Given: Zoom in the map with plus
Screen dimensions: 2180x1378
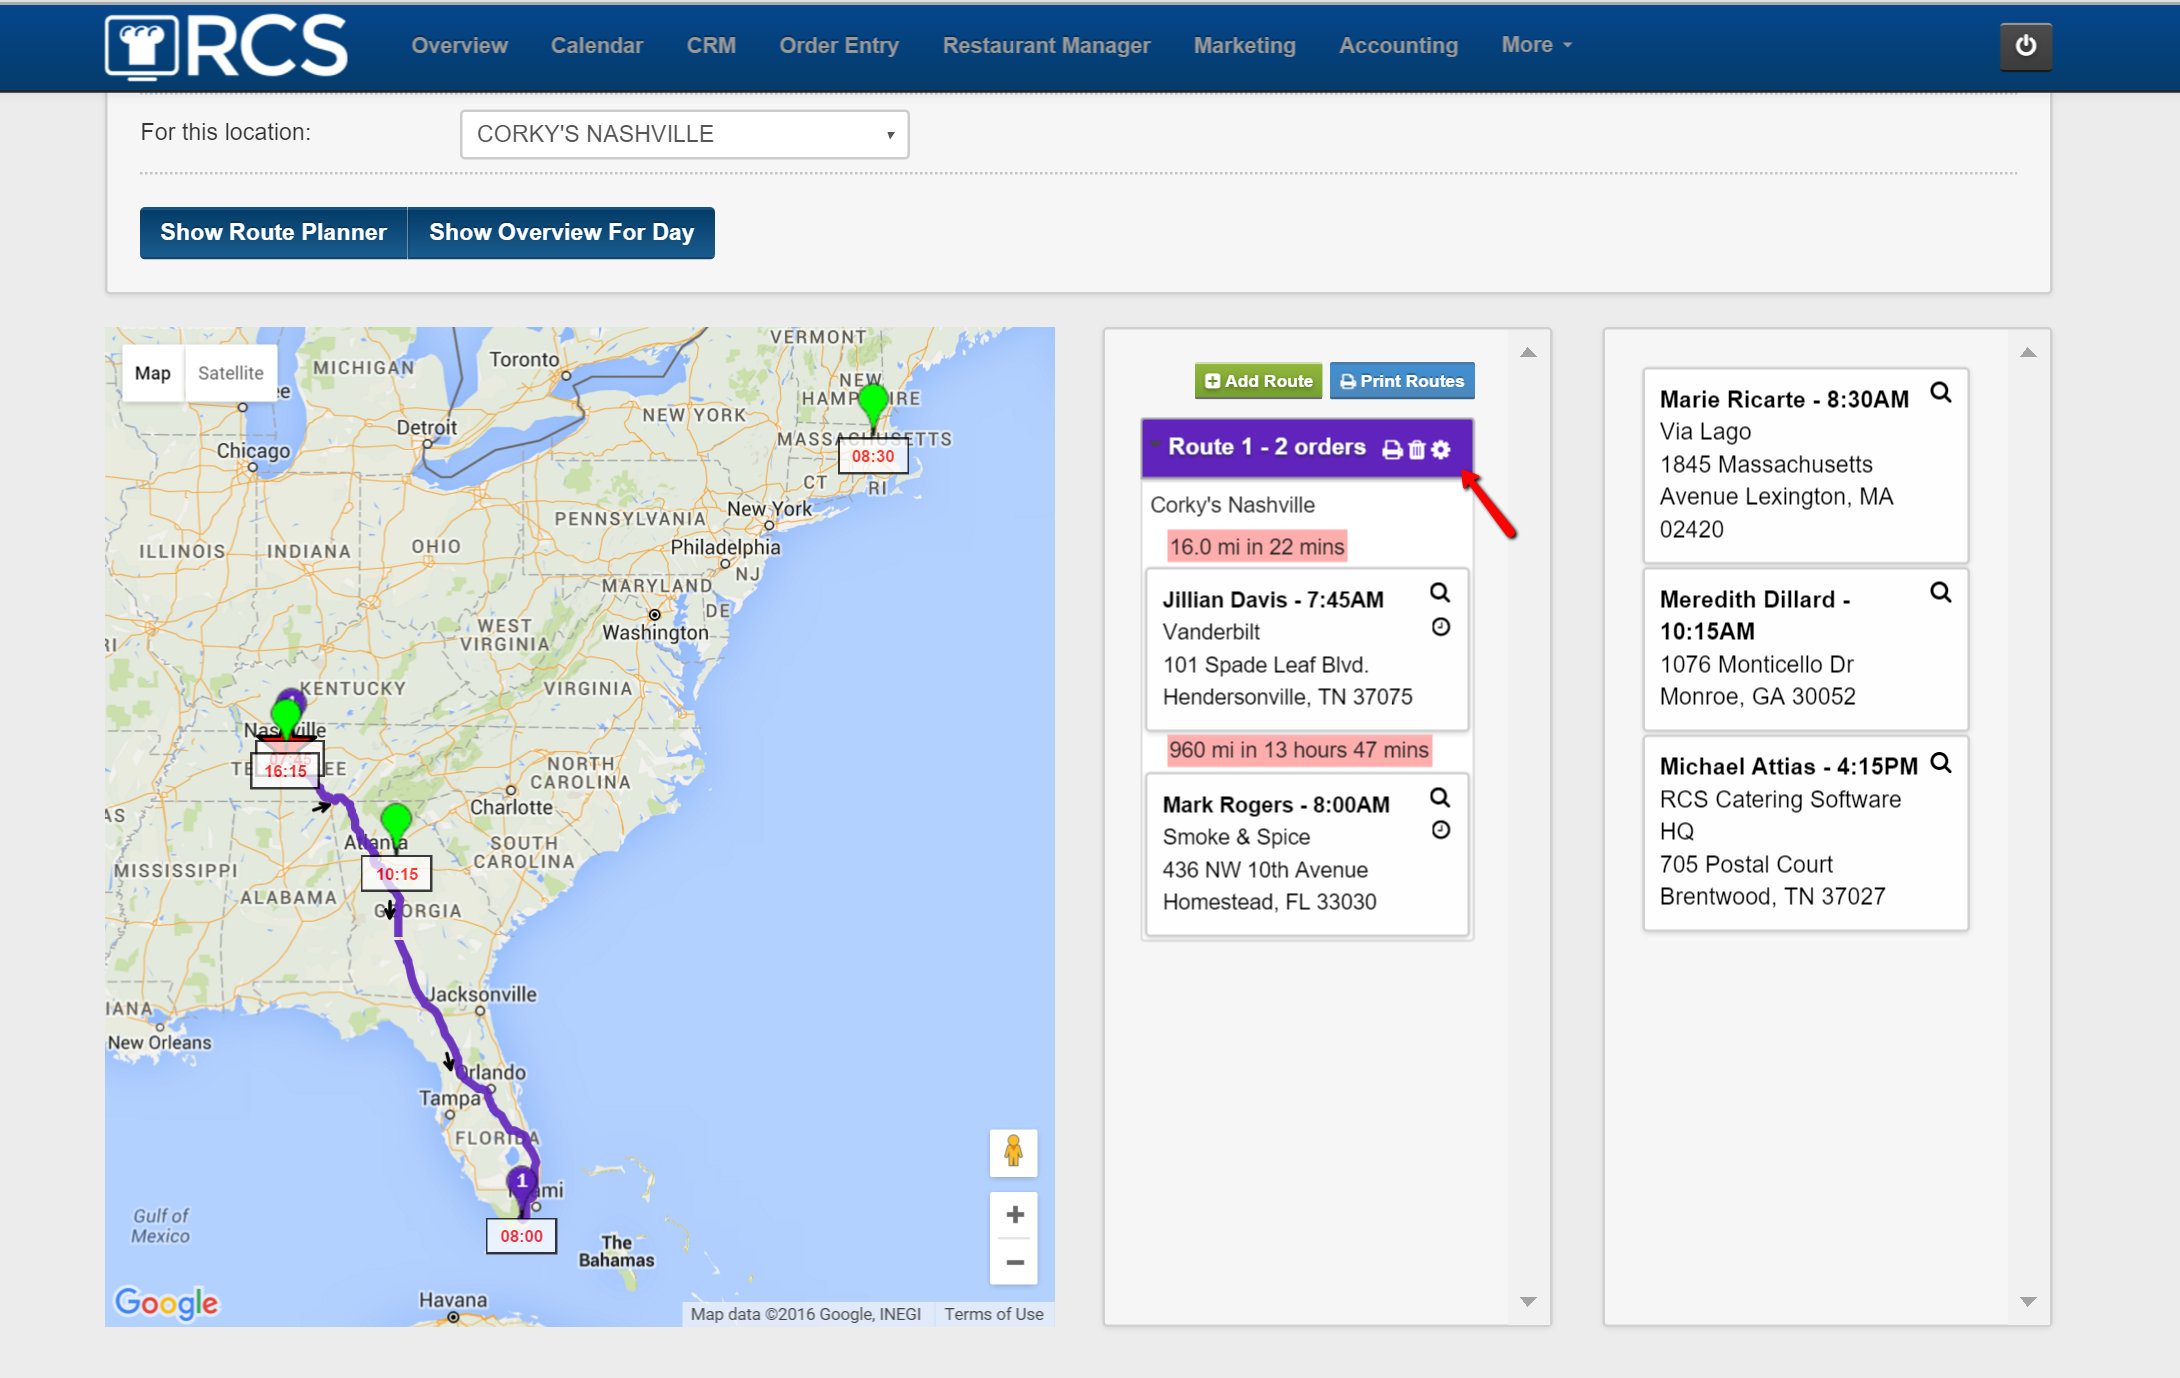Looking at the screenshot, I should (x=1014, y=1214).
